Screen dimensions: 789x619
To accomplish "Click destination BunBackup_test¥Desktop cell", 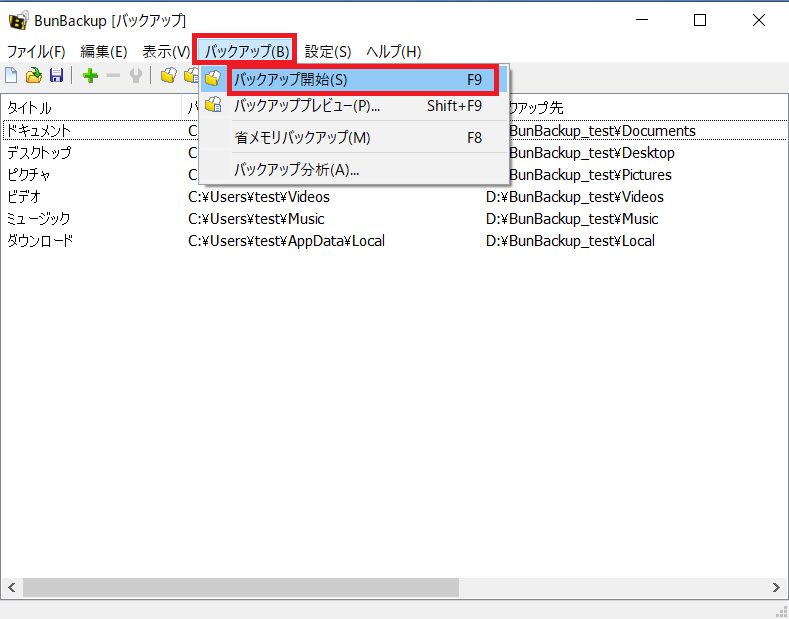I will pos(592,152).
